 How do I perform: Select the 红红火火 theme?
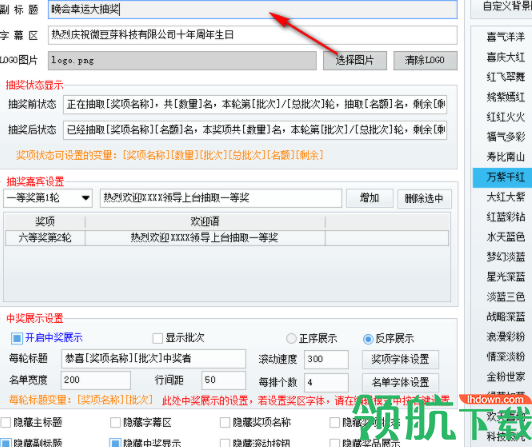pos(506,117)
